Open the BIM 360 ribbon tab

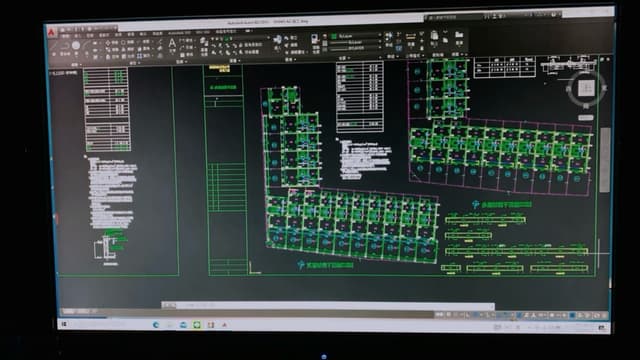pos(202,32)
